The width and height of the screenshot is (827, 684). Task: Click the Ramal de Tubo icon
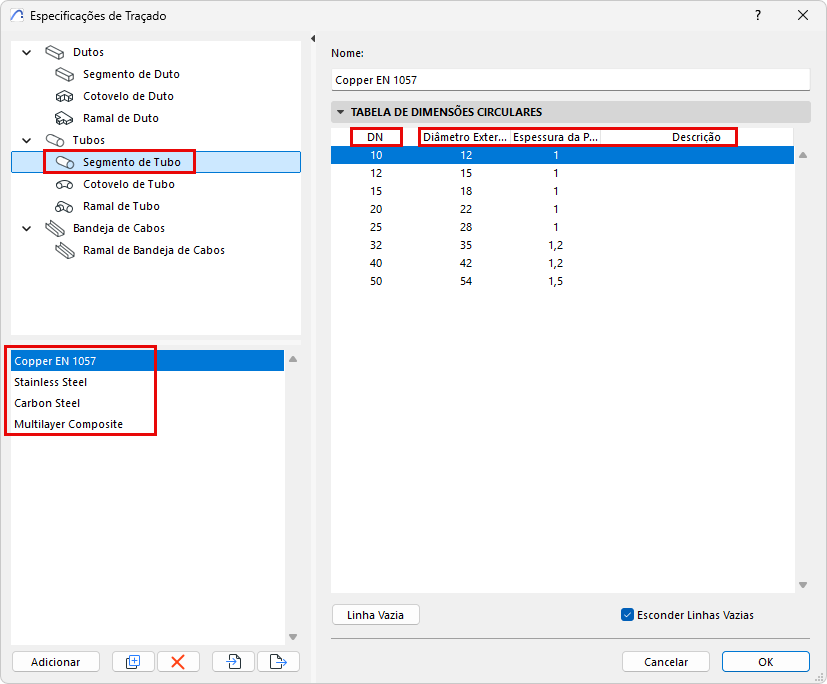[x=64, y=207]
